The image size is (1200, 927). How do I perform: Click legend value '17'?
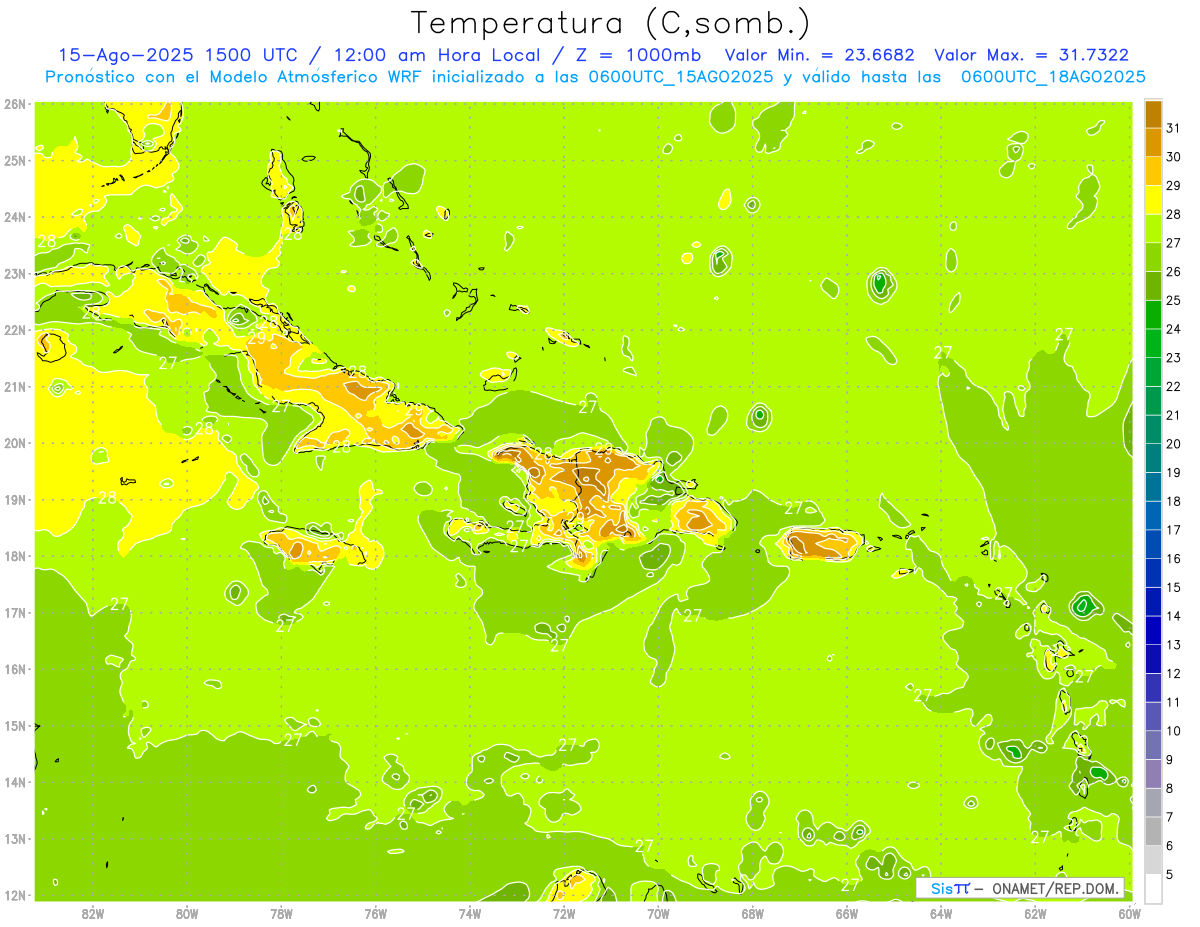pyautogui.click(x=1173, y=530)
